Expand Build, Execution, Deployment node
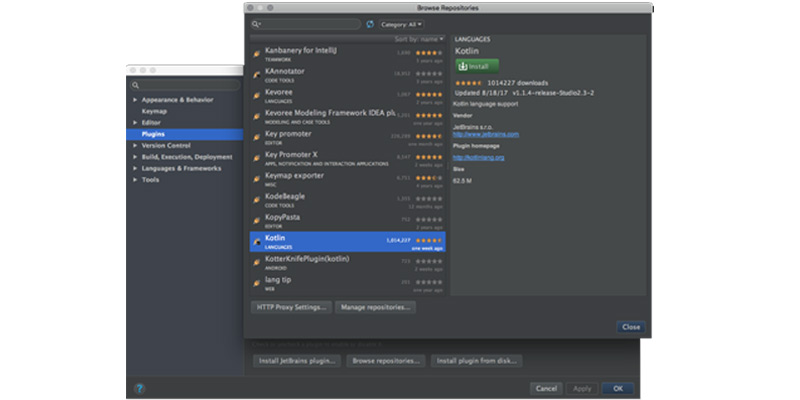The image size is (800, 400). point(135,157)
